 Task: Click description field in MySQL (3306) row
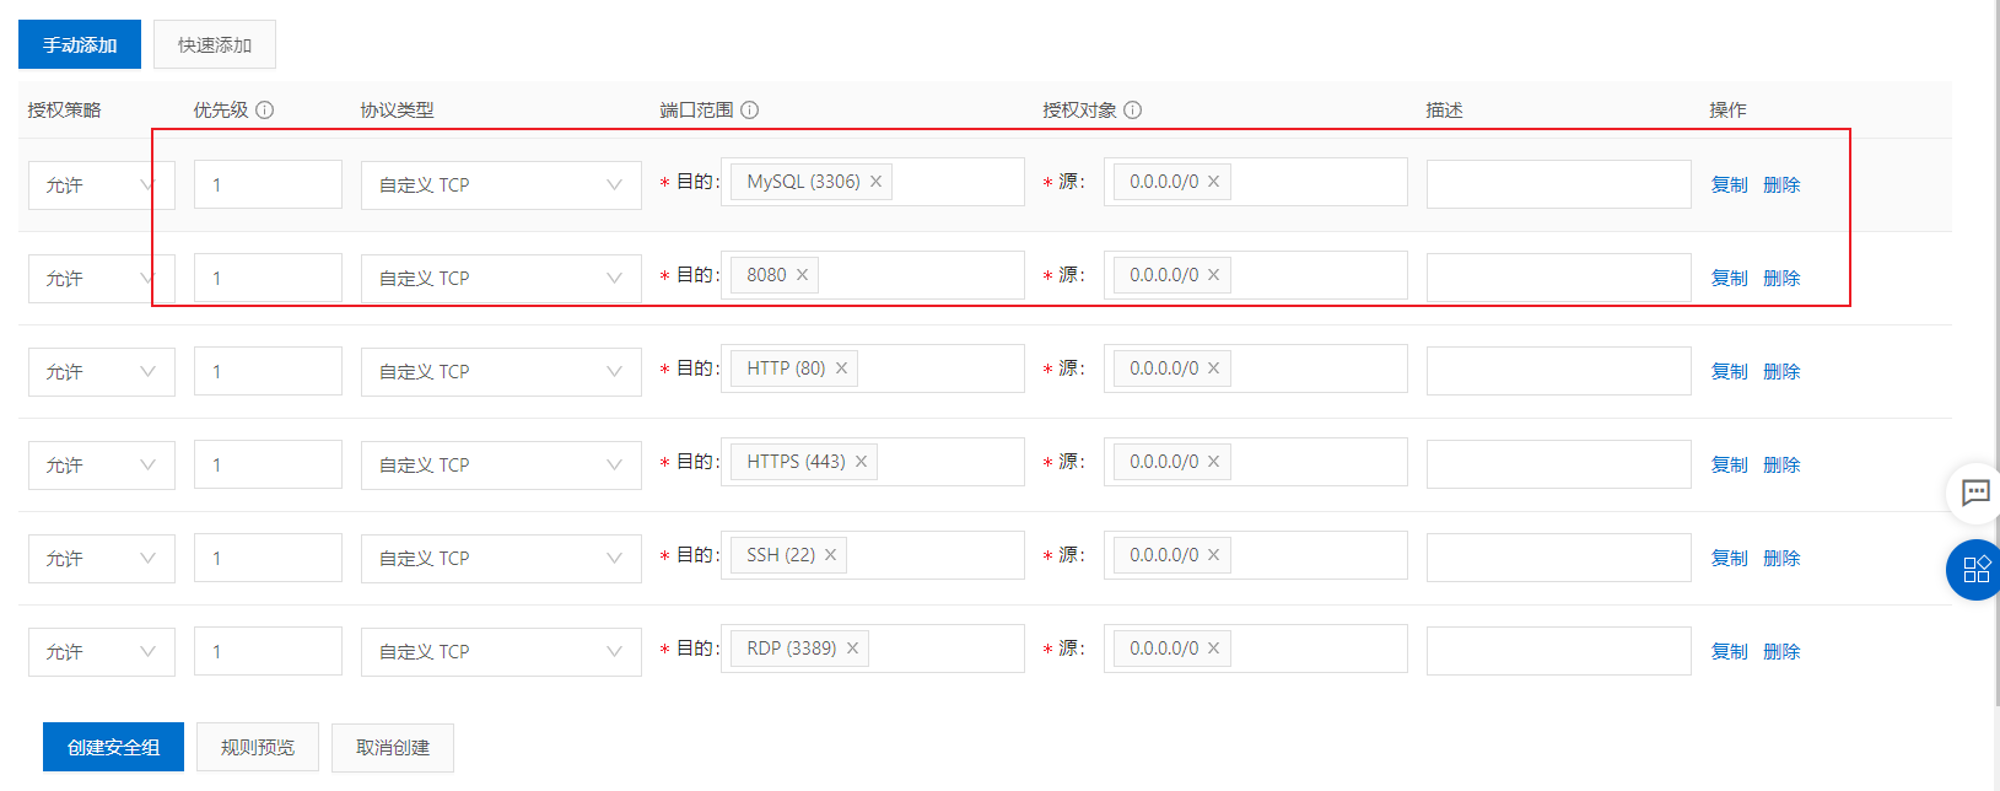1559,185
